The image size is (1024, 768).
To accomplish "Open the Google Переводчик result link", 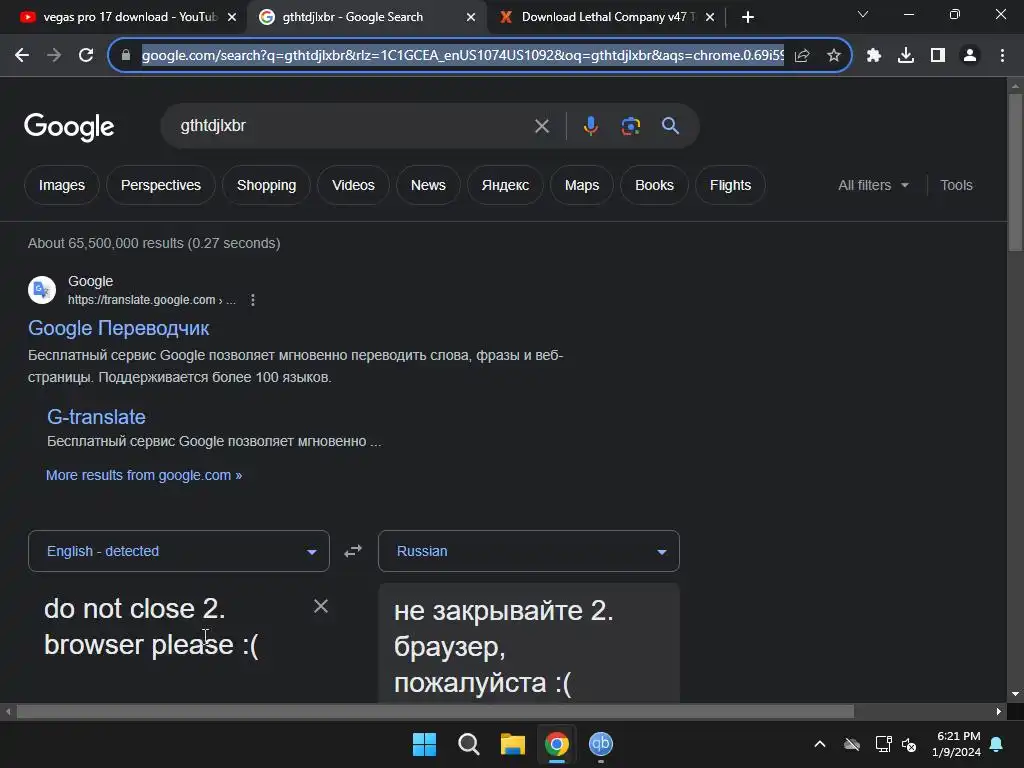I will tap(119, 328).
